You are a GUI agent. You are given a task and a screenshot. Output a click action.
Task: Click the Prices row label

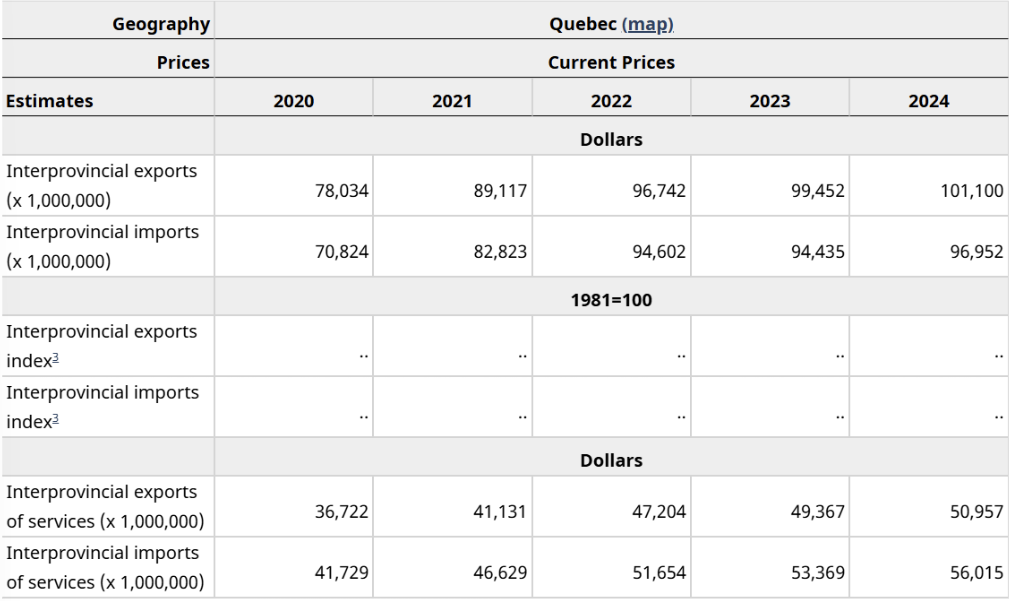(x=183, y=63)
